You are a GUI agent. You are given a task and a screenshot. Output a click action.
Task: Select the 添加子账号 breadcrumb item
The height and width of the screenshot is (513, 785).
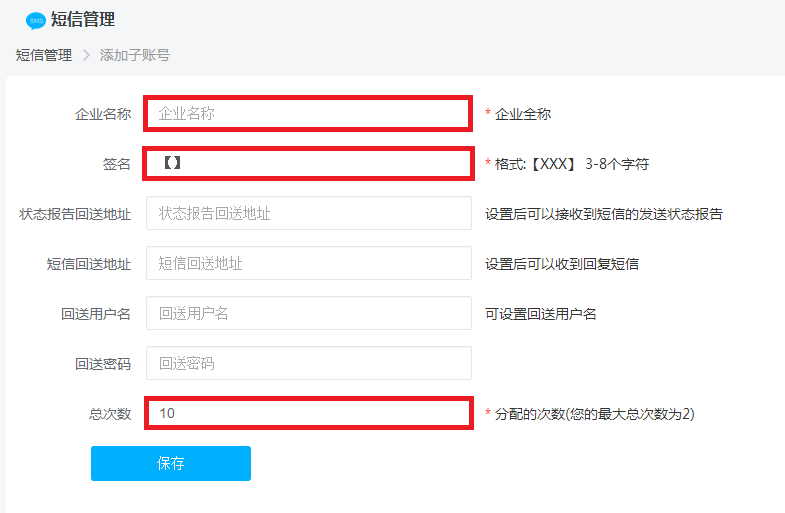coord(135,55)
